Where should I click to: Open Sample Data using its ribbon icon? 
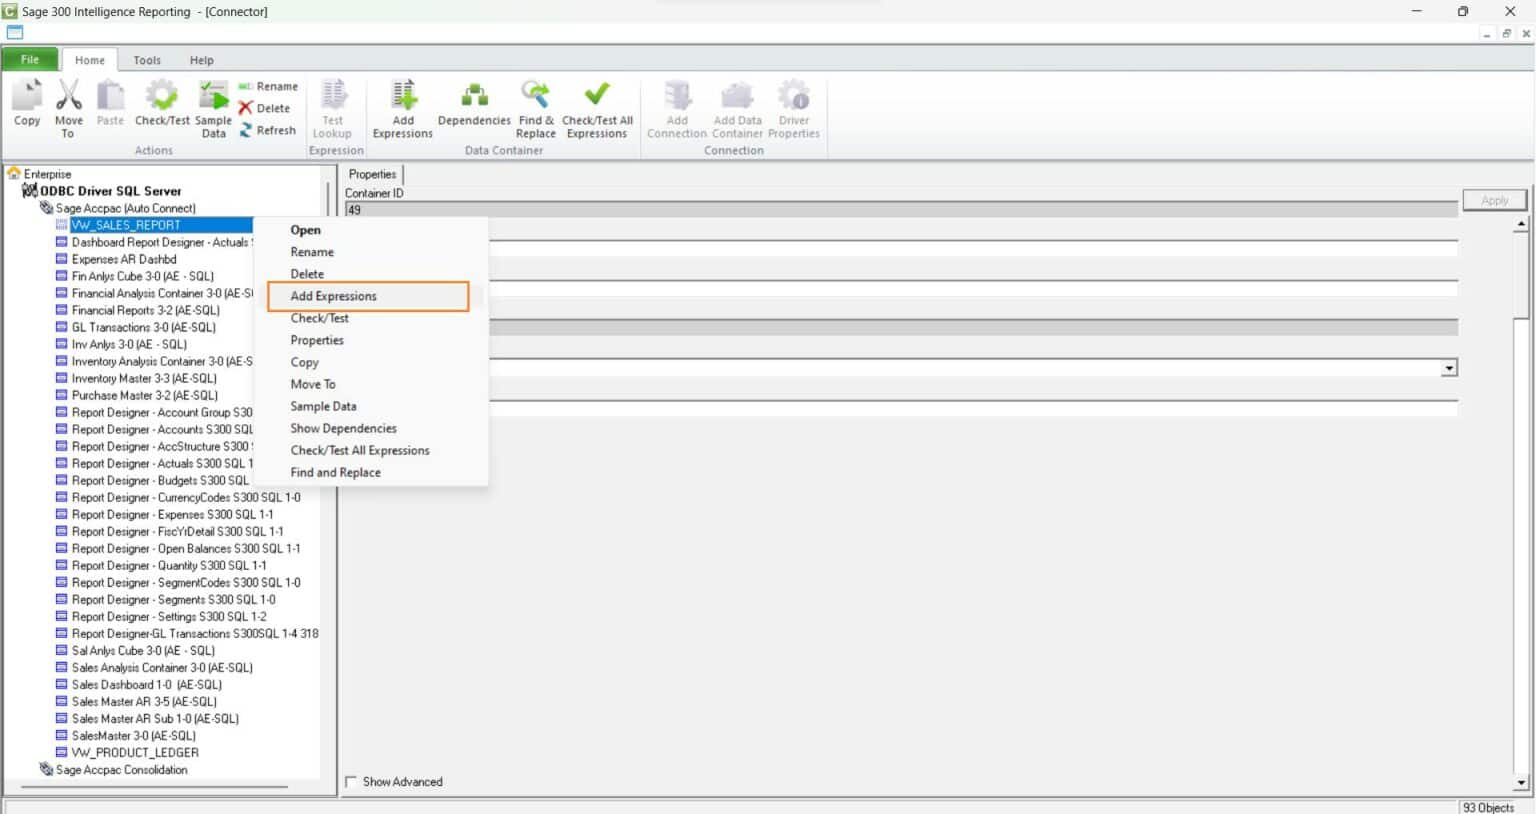click(213, 100)
